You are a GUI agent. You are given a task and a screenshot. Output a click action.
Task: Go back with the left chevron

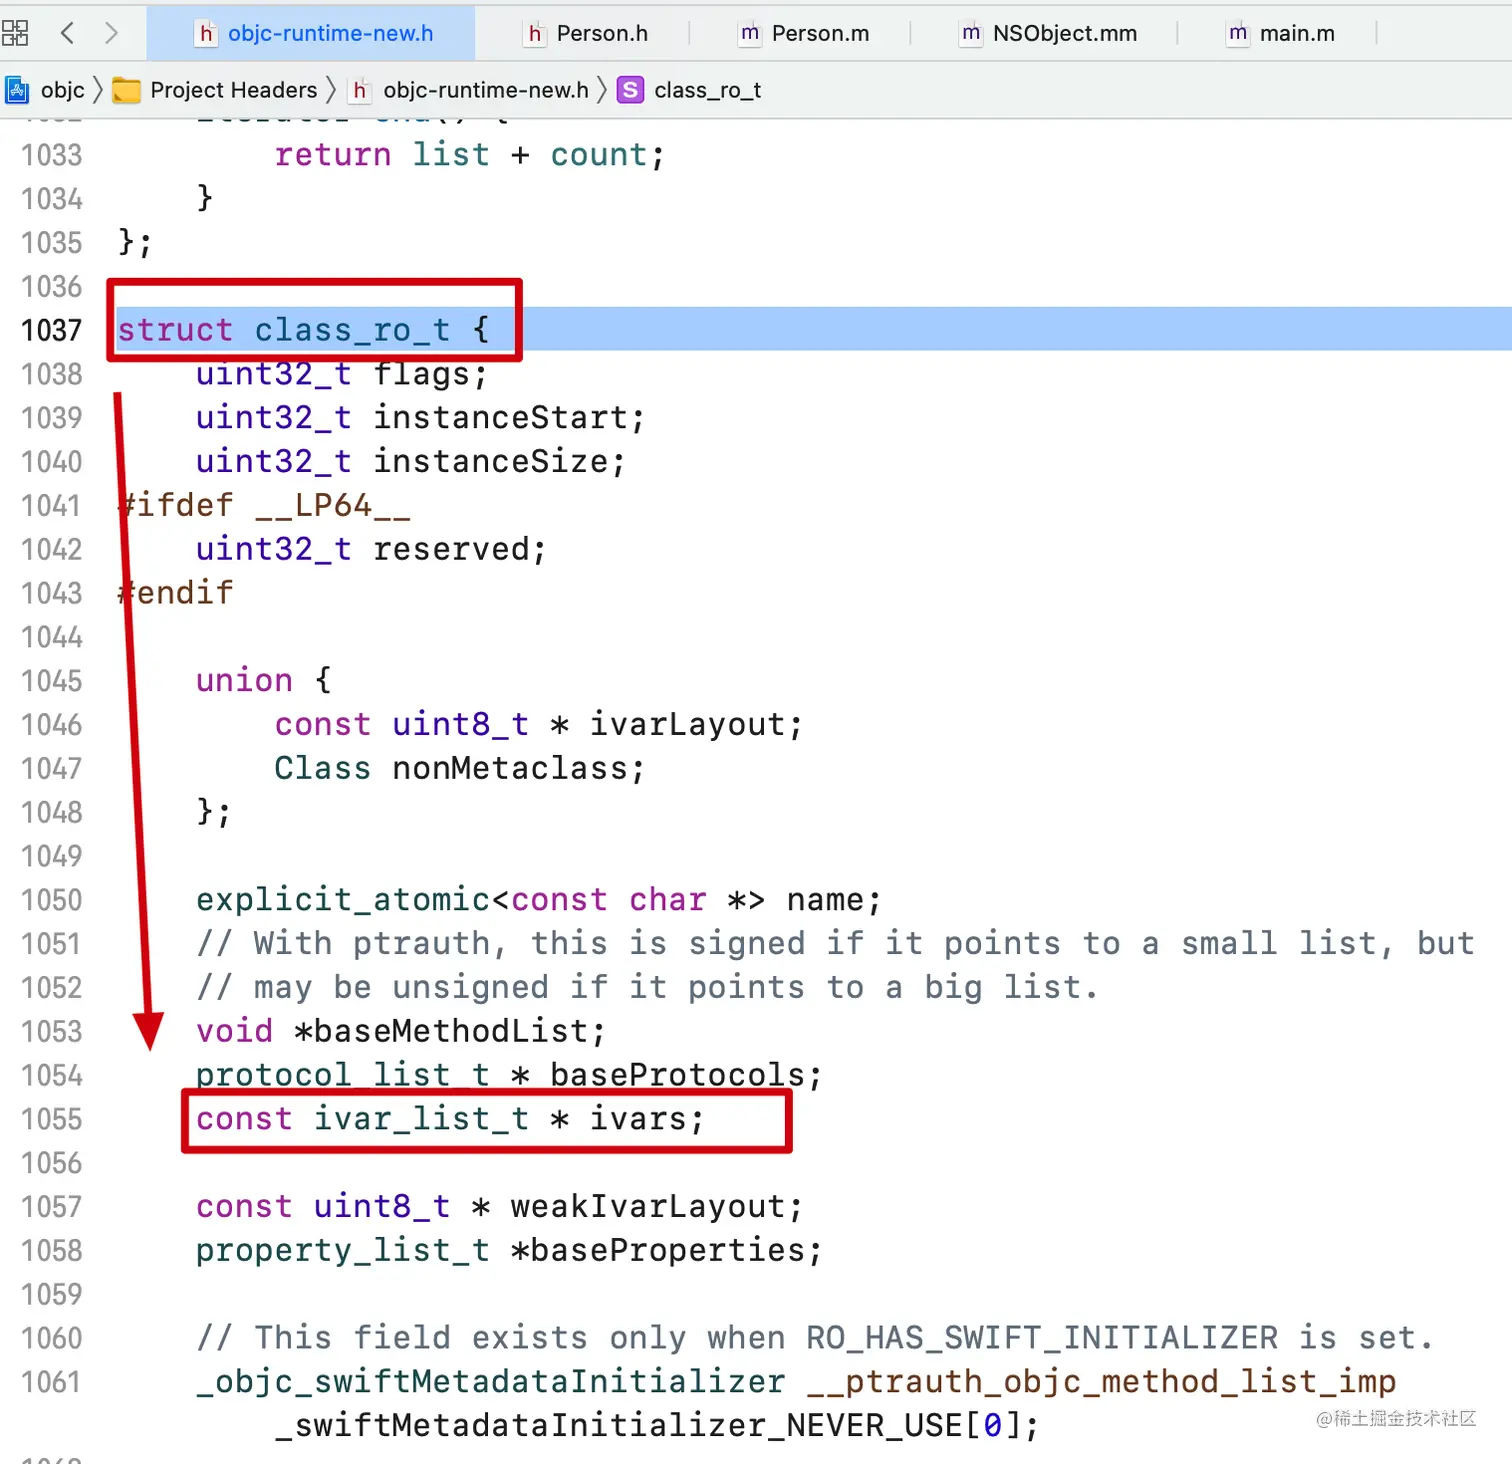[x=68, y=33]
